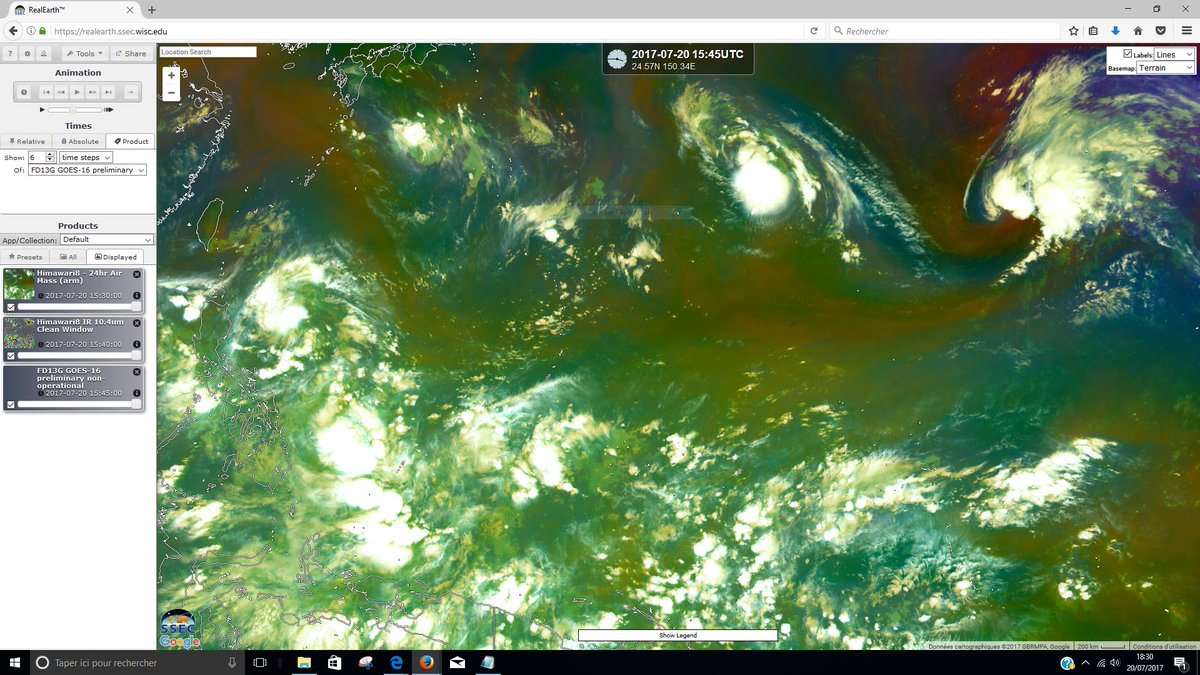Jump to first animation frame
The height and width of the screenshot is (675, 1200).
tap(46, 92)
